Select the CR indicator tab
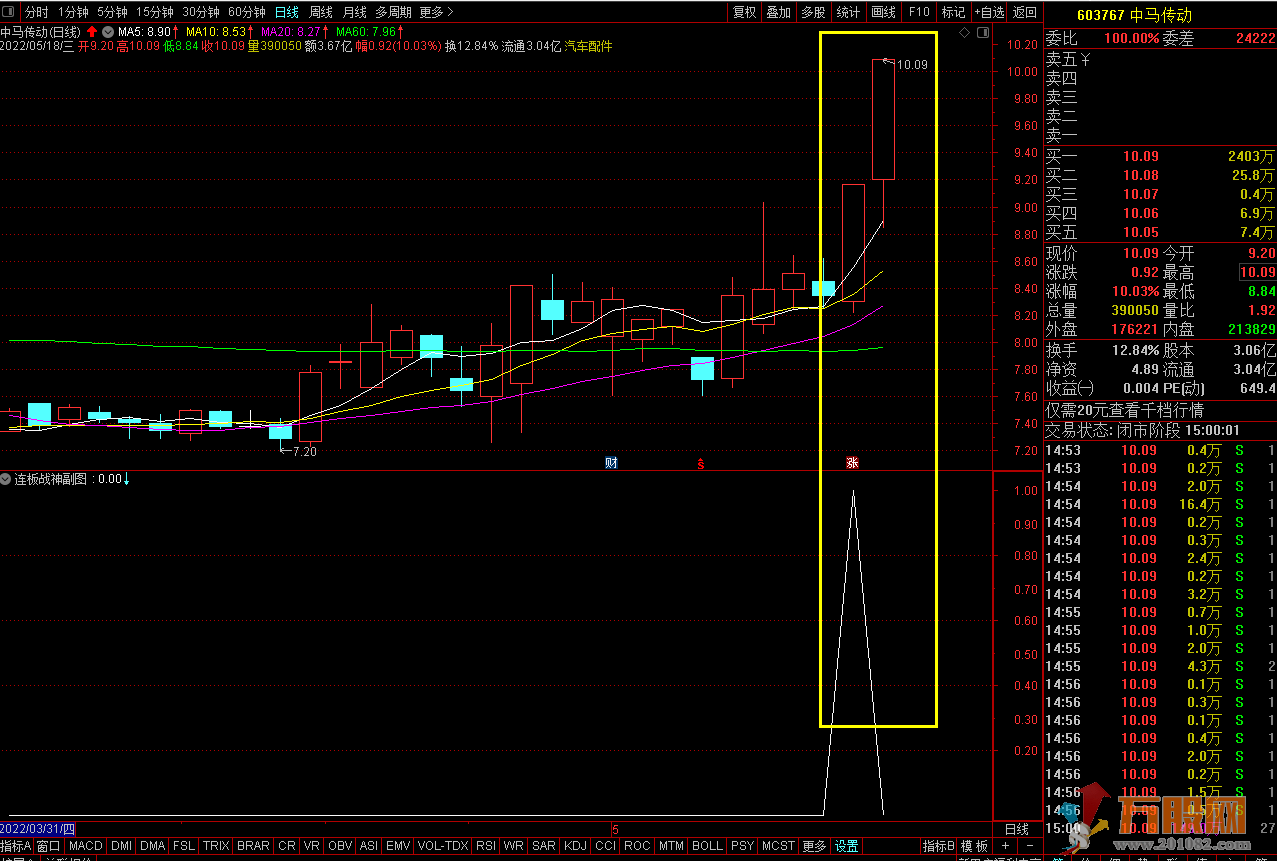 [287, 846]
